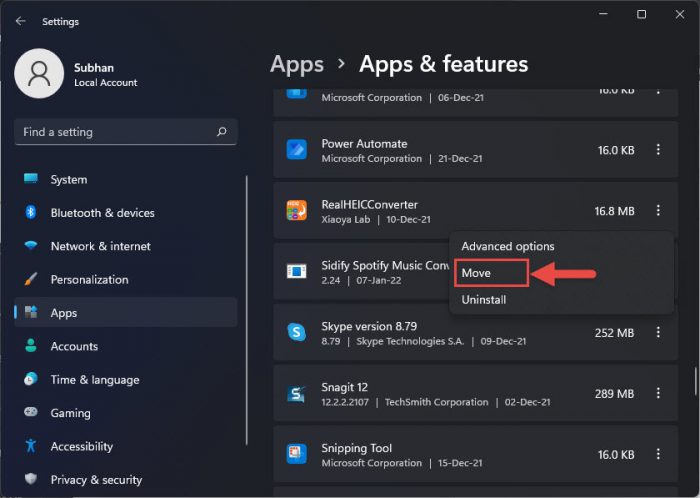Click the Snagit 12 app icon
The width and height of the screenshot is (700, 498).
point(296,393)
